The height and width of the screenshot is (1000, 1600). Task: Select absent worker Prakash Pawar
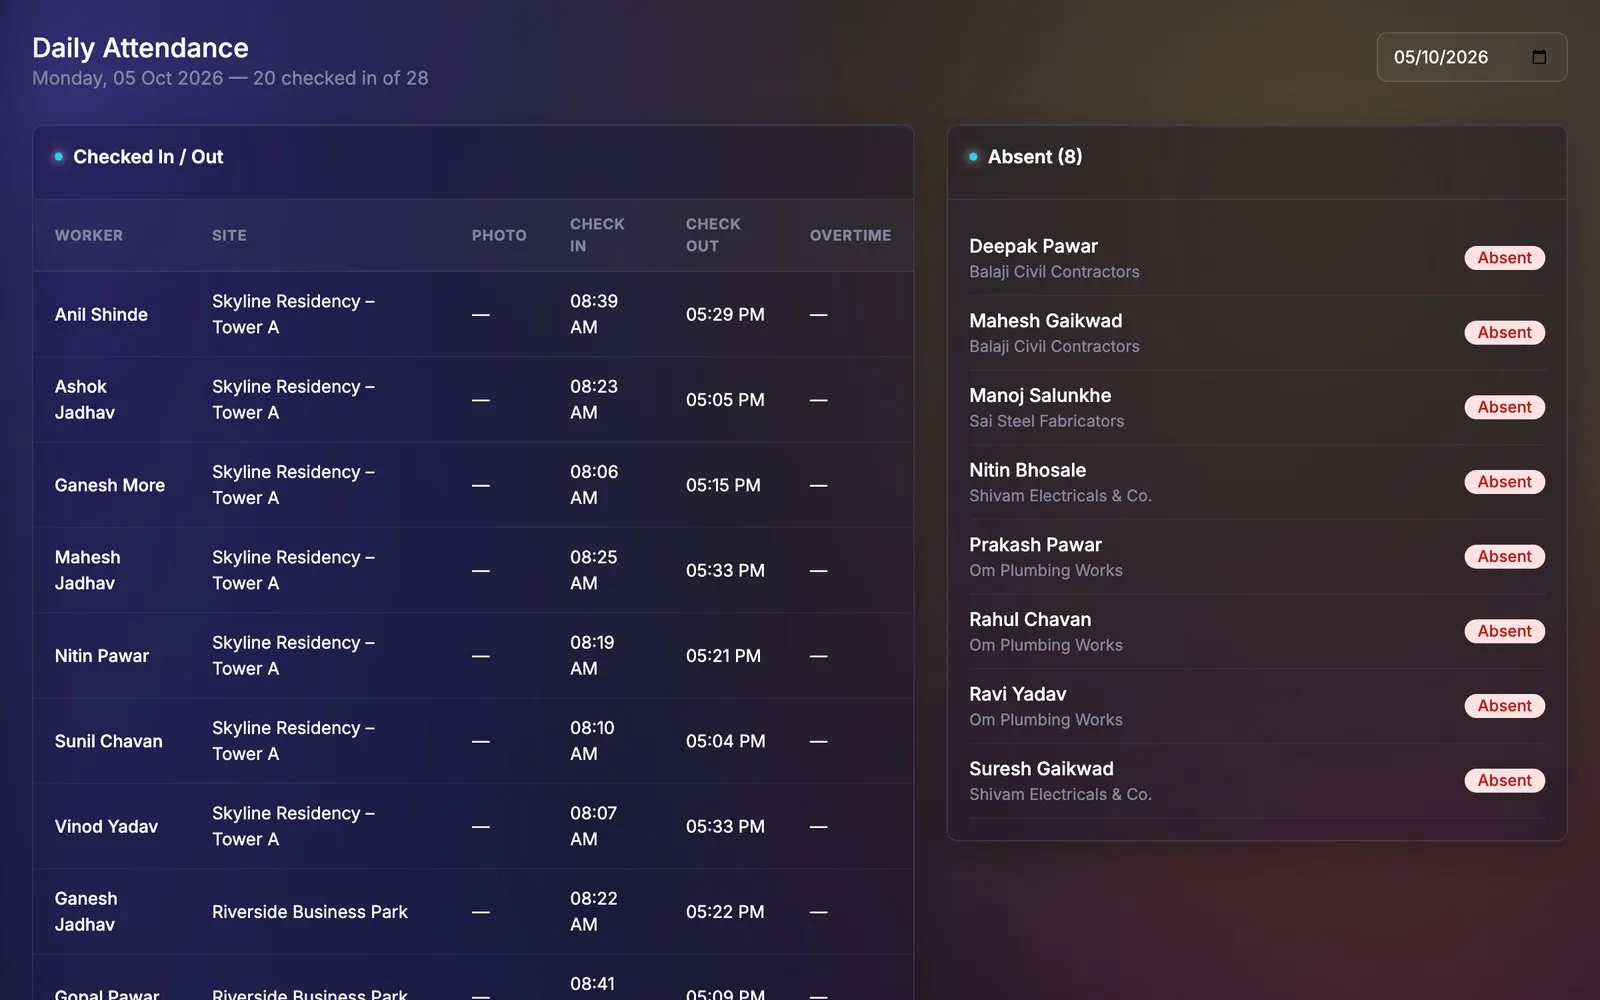click(1035, 545)
